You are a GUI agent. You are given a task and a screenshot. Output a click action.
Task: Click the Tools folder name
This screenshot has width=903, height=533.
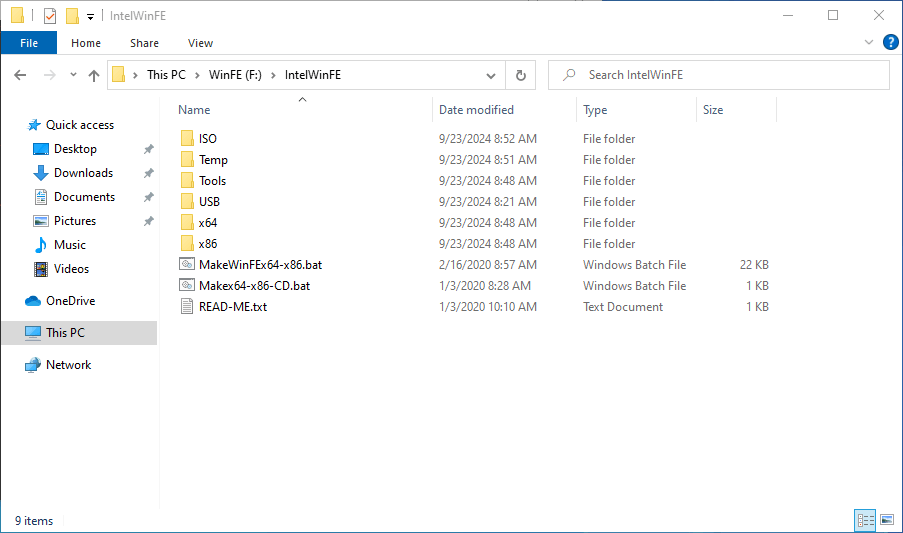coord(213,181)
